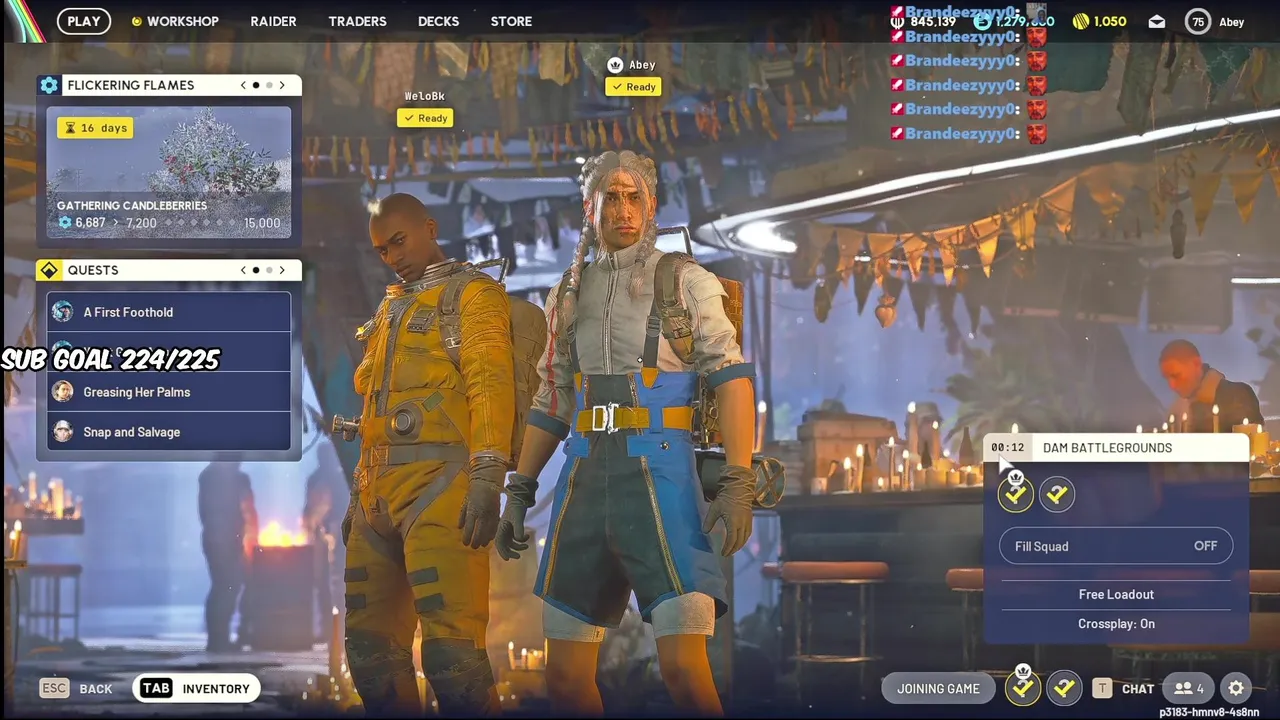Screen dimensions: 1280x720
Task: Toggle the Crossplay: On setting
Action: 1116,623
